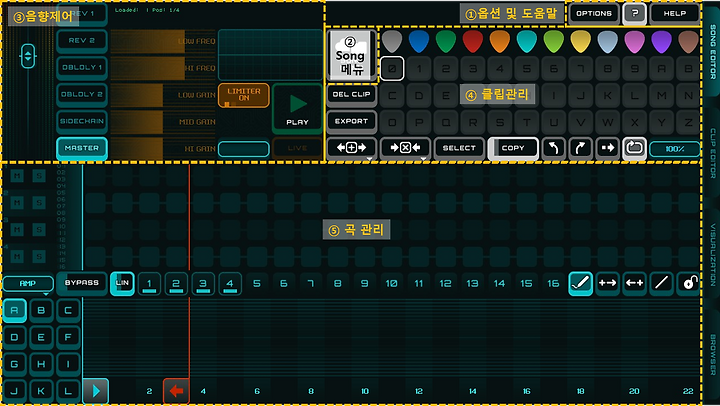The width and height of the screenshot is (720, 406).
Task: Select machine number 1 in the row
Action: point(149,283)
